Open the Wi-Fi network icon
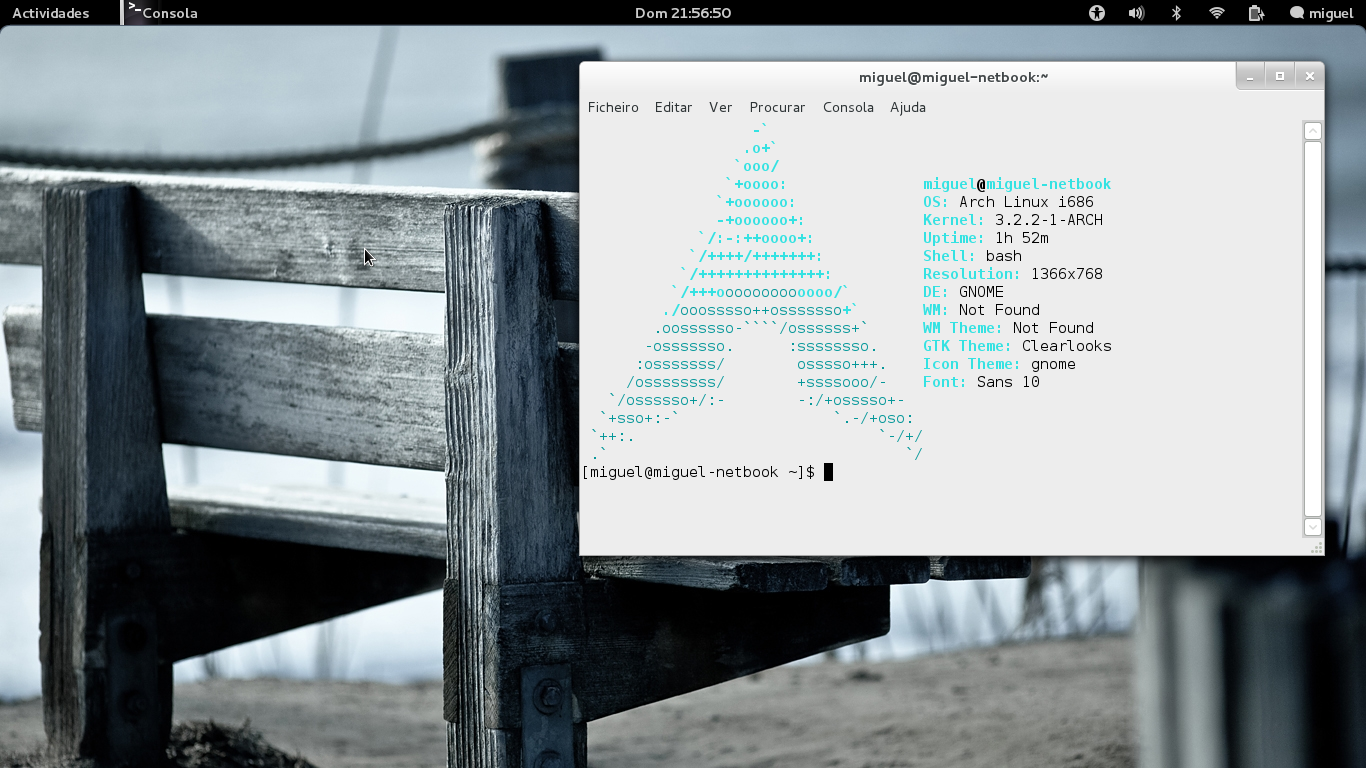The width and height of the screenshot is (1366, 768). [x=1217, y=13]
